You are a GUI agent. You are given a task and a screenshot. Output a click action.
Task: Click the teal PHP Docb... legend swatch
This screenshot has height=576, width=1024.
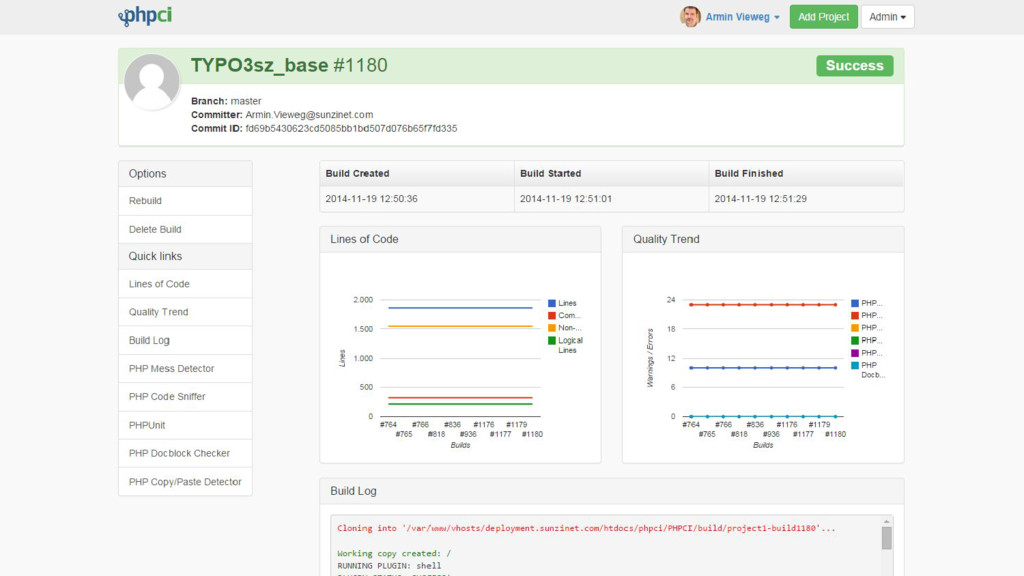[855, 365]
